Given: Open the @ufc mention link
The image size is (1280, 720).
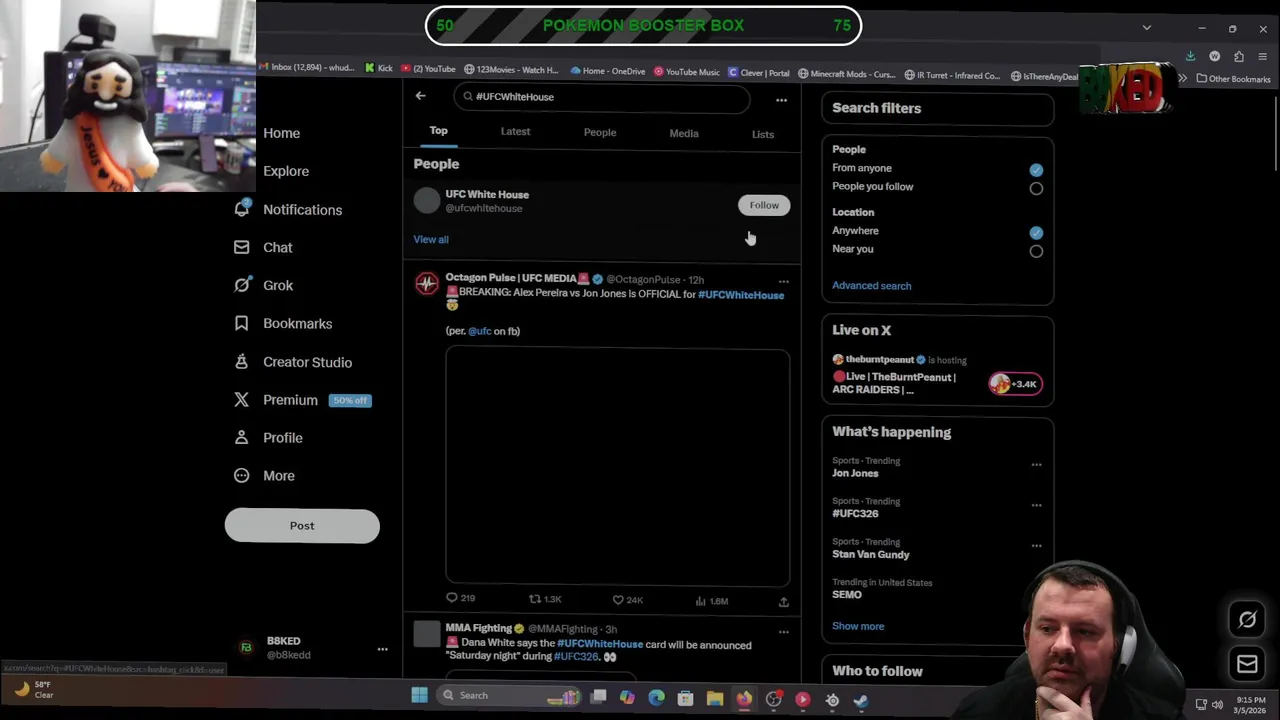Looking at the screenshot, I should 479,331.
